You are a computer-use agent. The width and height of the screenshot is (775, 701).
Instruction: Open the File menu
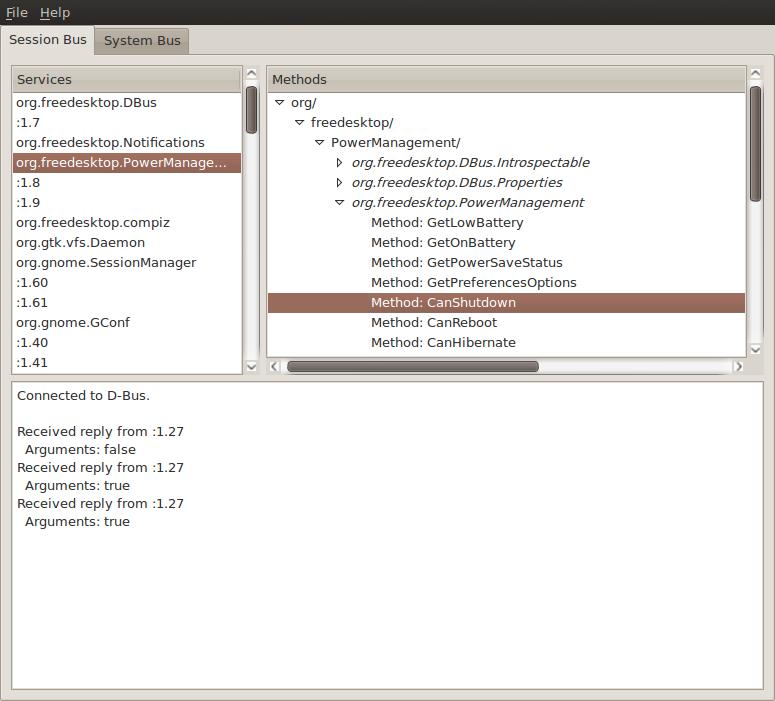click(16, 12)
